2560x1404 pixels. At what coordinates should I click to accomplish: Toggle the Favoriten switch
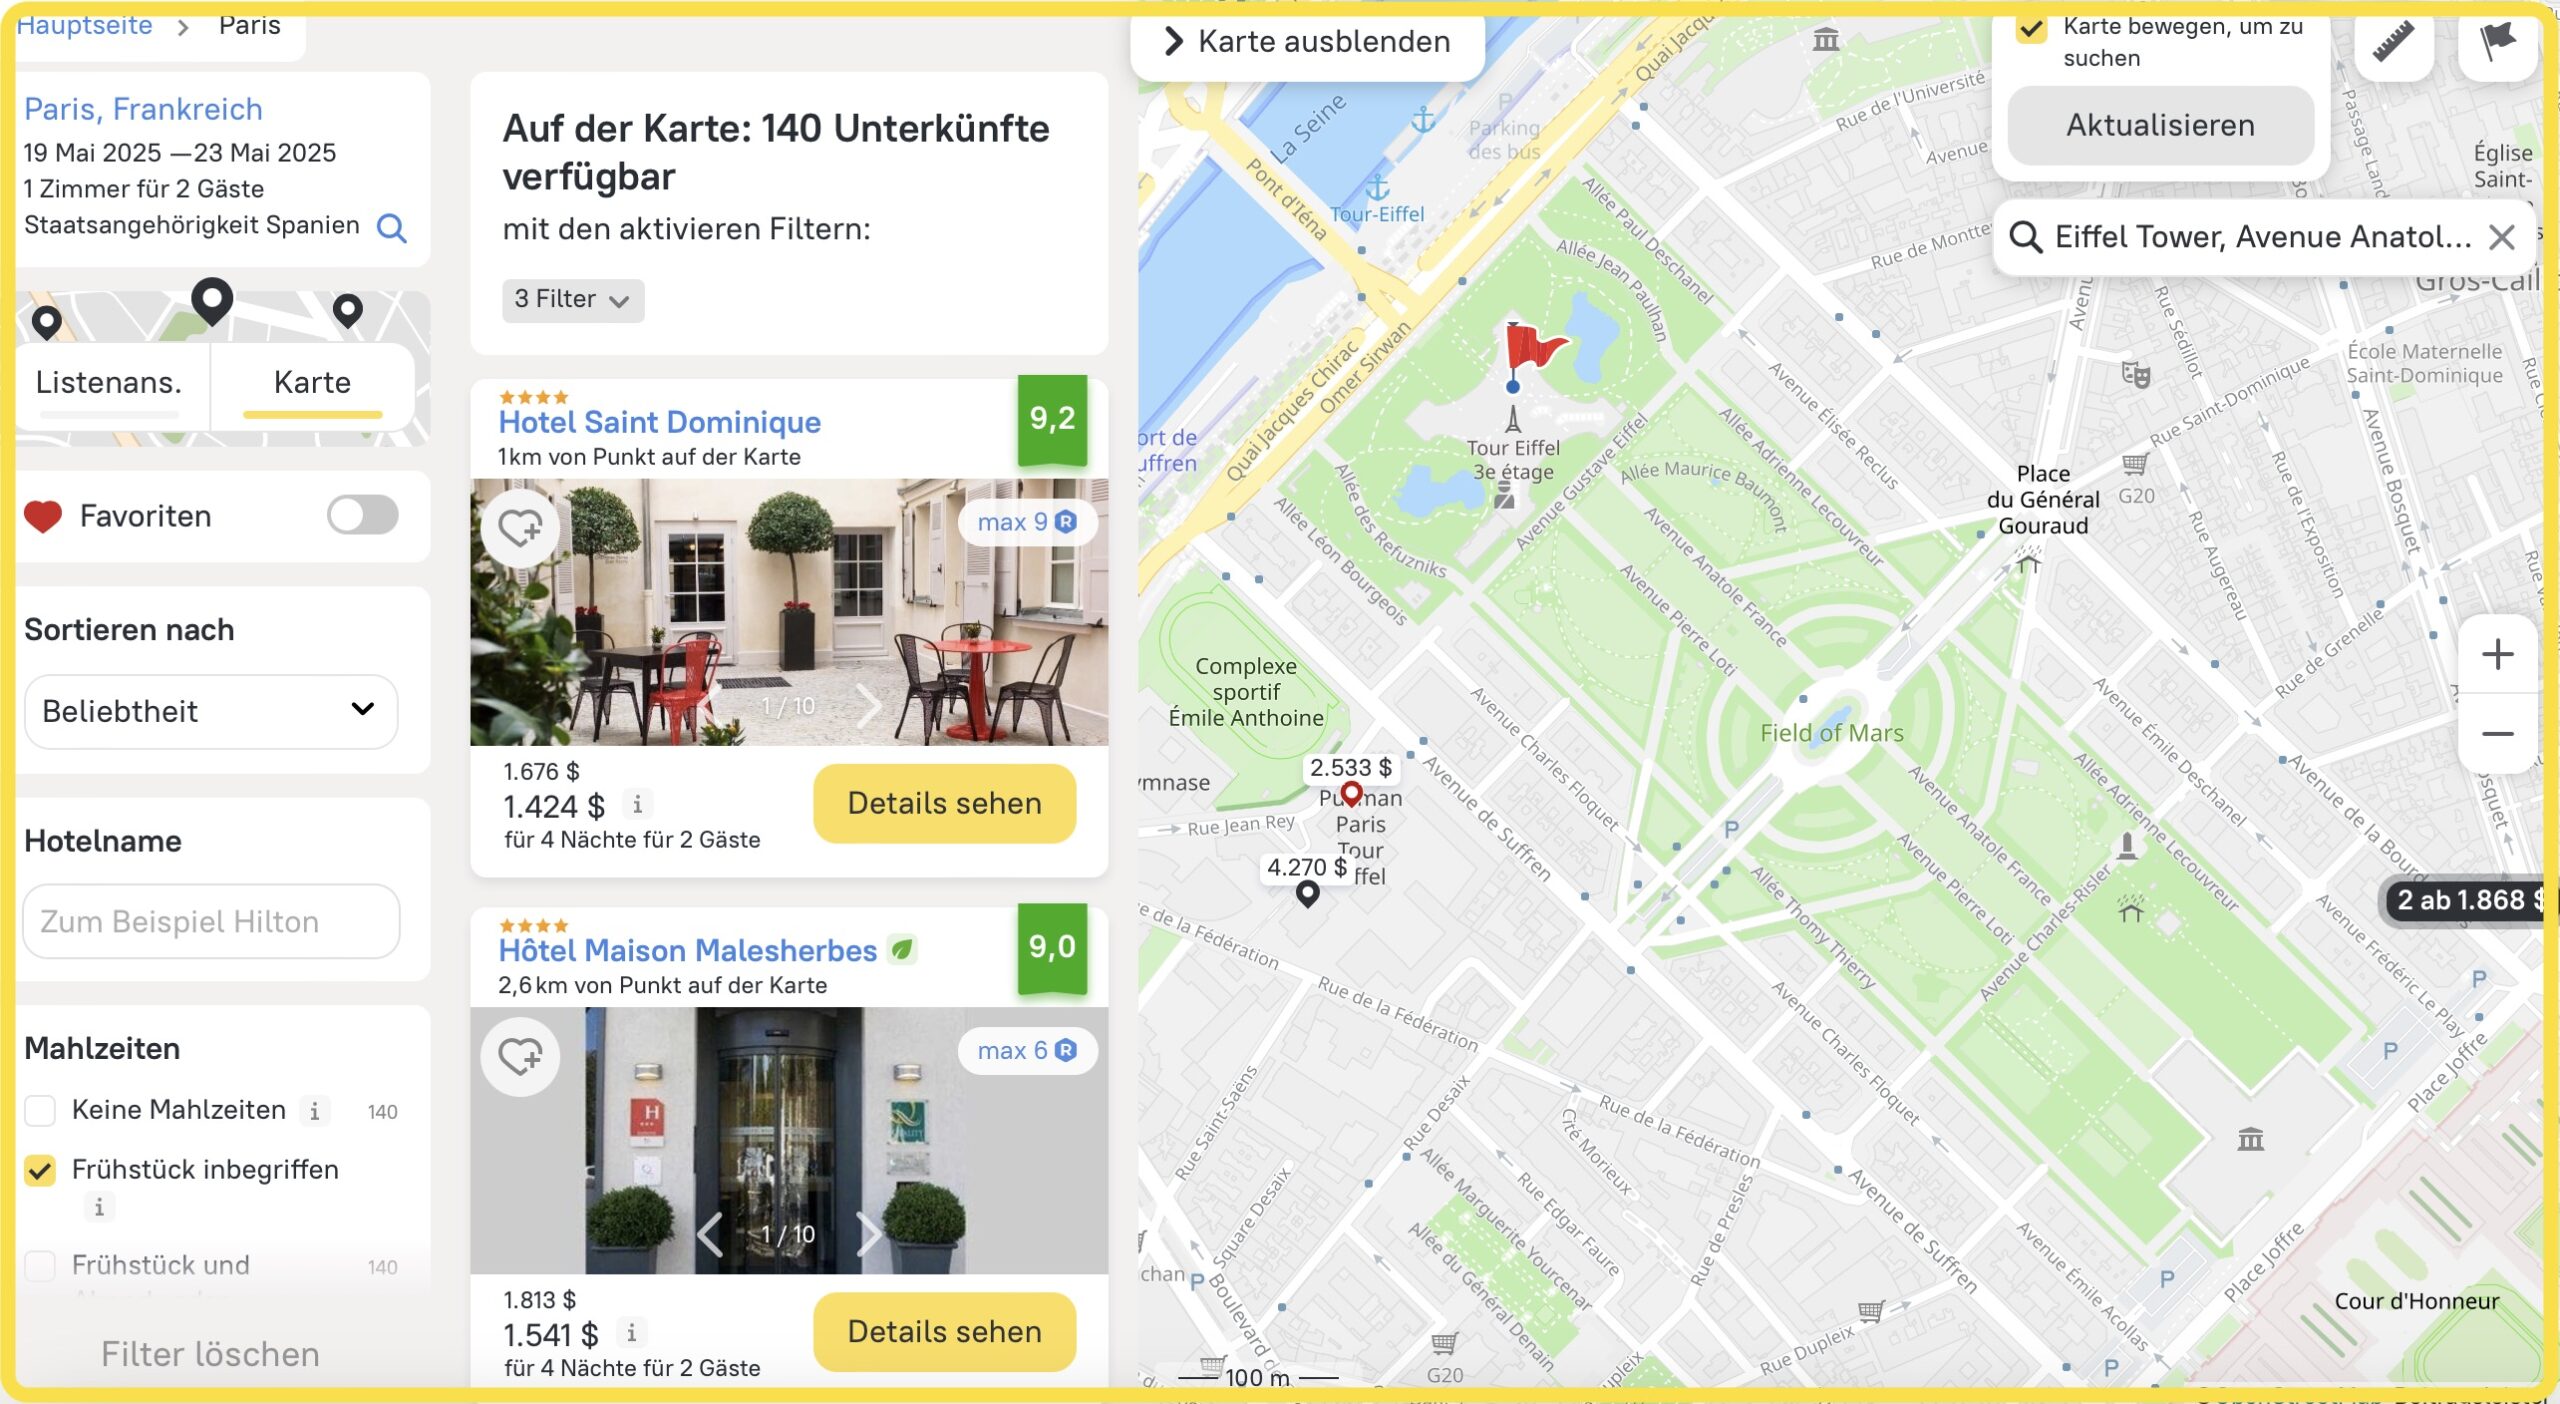coord(362,516)
